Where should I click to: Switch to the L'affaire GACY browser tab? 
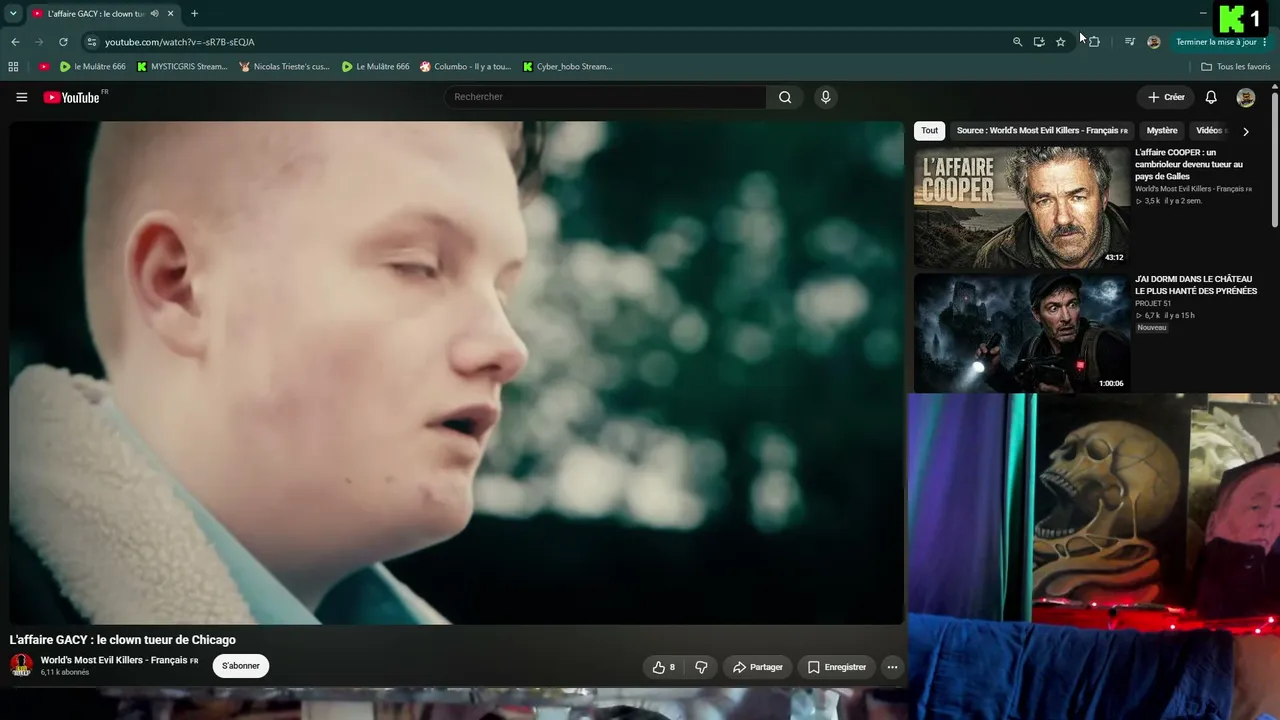tap(96, 14)
